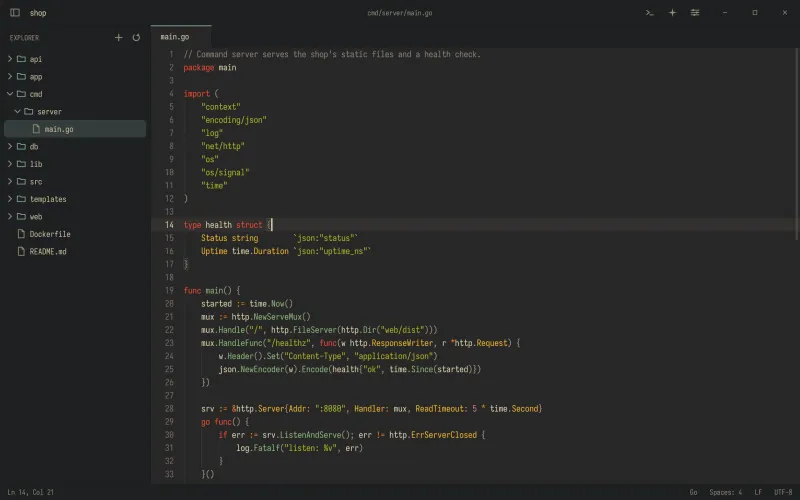
Task: Click the "net/http" import text
Action: [223, 146]
